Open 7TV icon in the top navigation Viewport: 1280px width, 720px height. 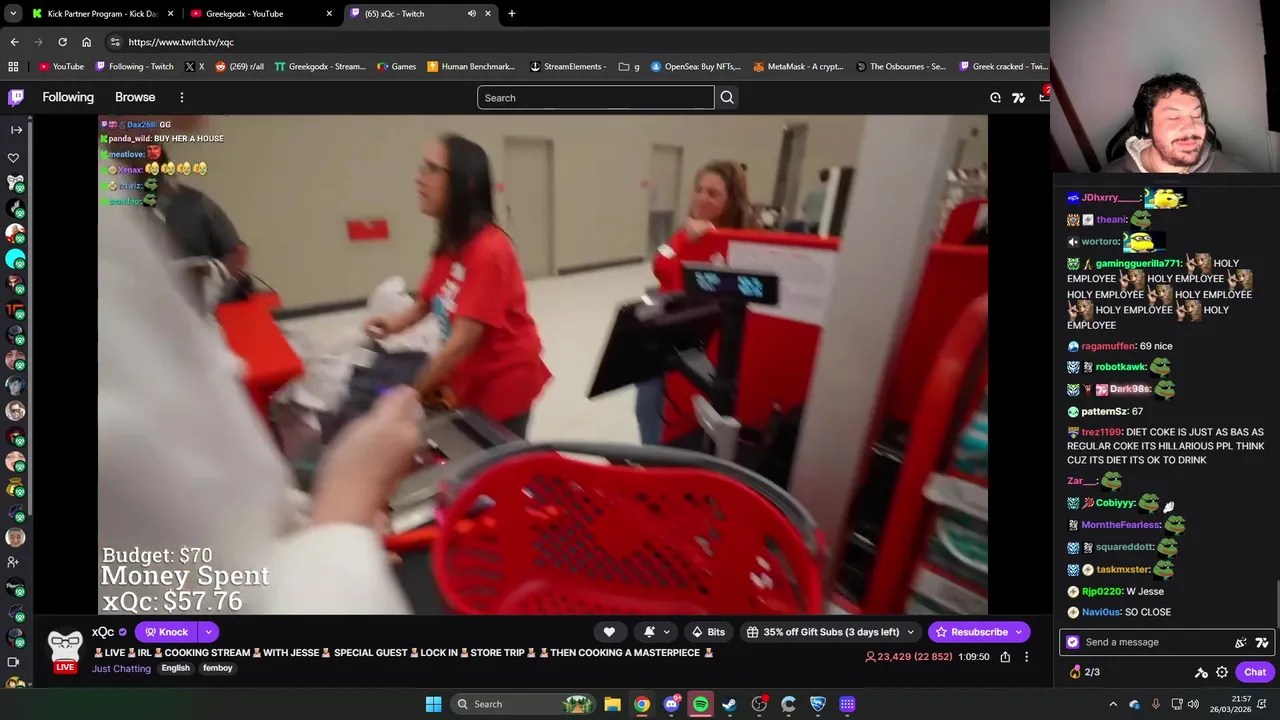(x=1018, y=97)
